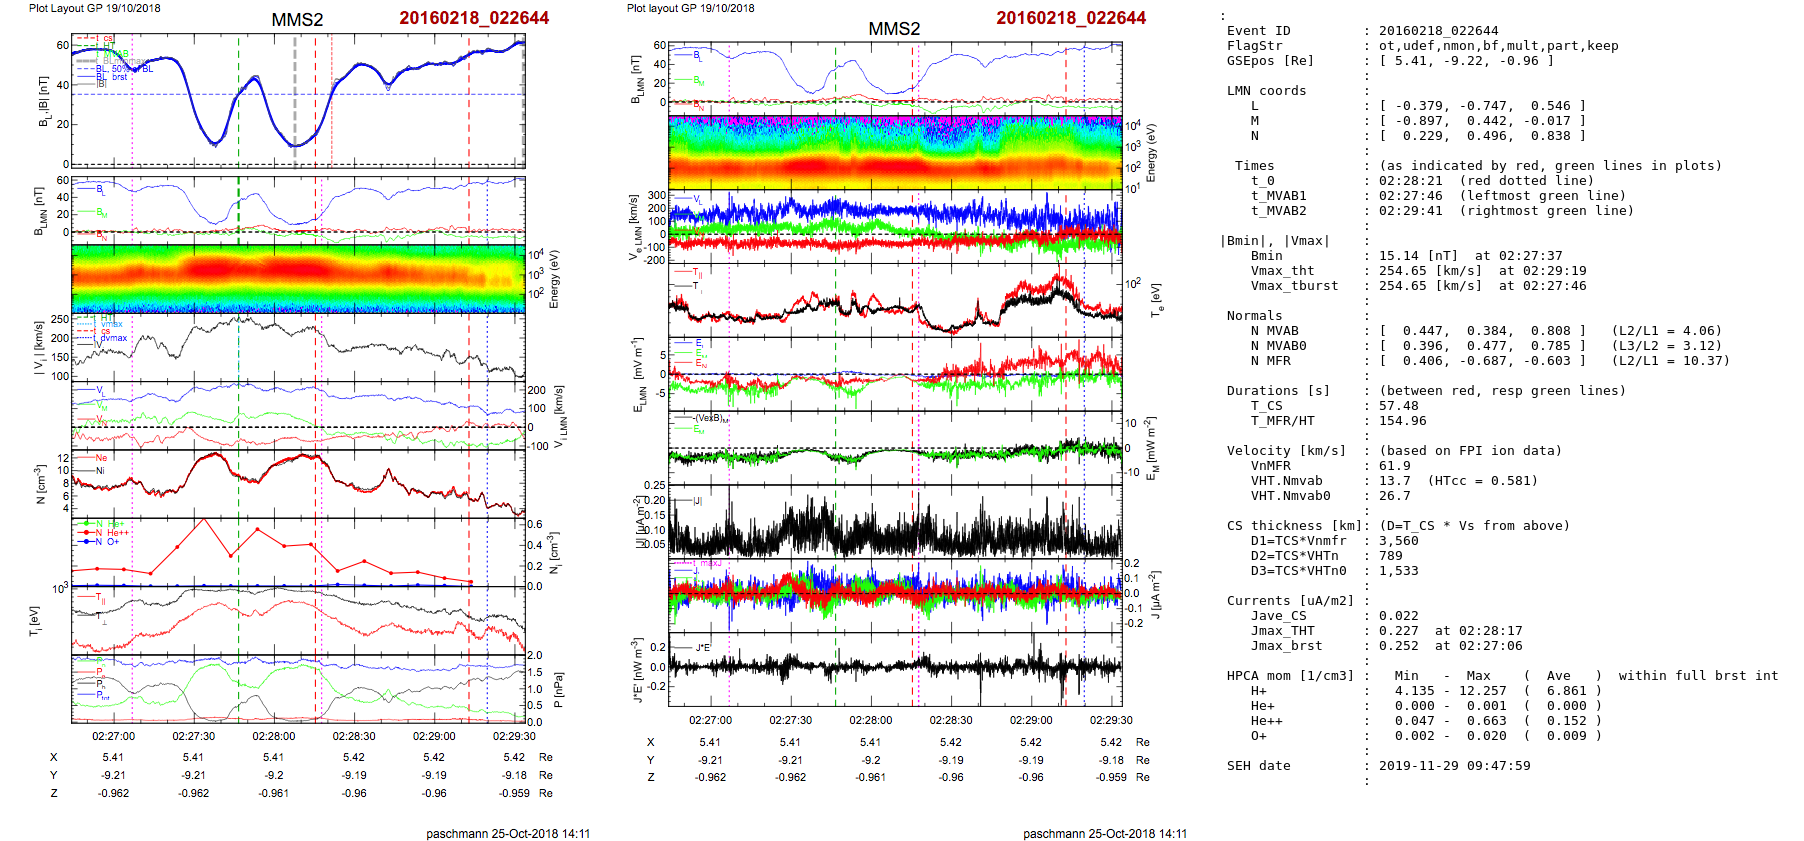Click the electron energy spectrogram in the right plot

(x=895, y=152)
